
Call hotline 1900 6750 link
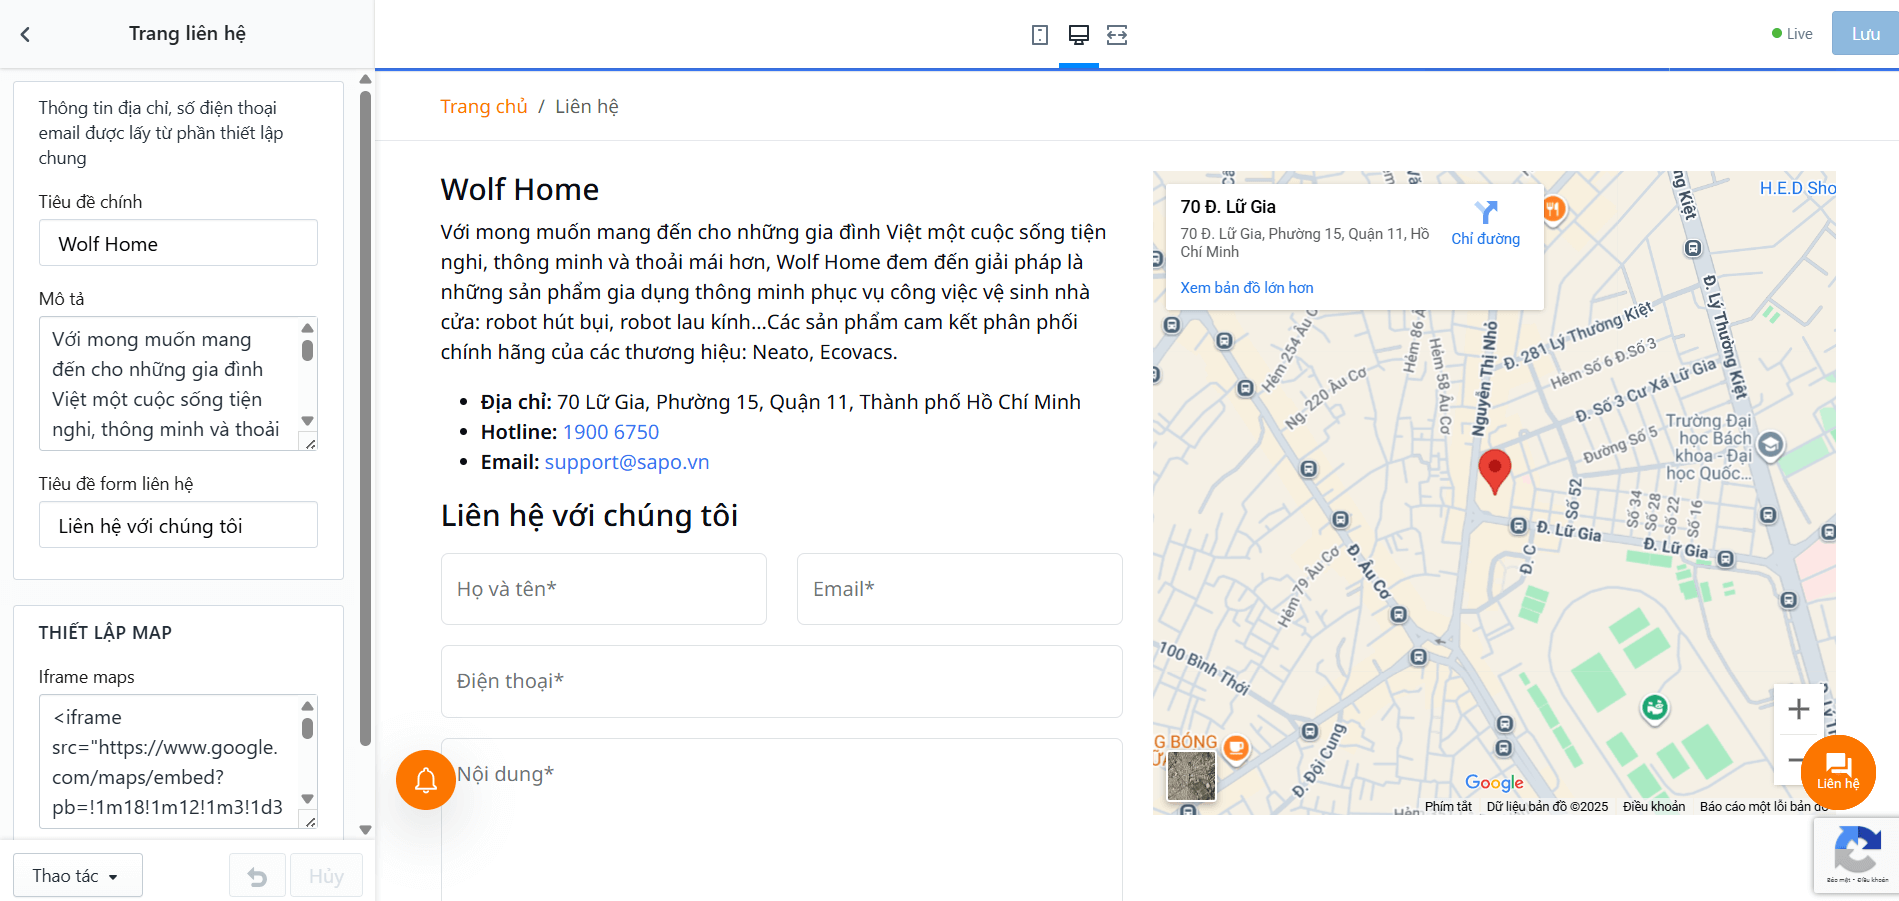611,432
